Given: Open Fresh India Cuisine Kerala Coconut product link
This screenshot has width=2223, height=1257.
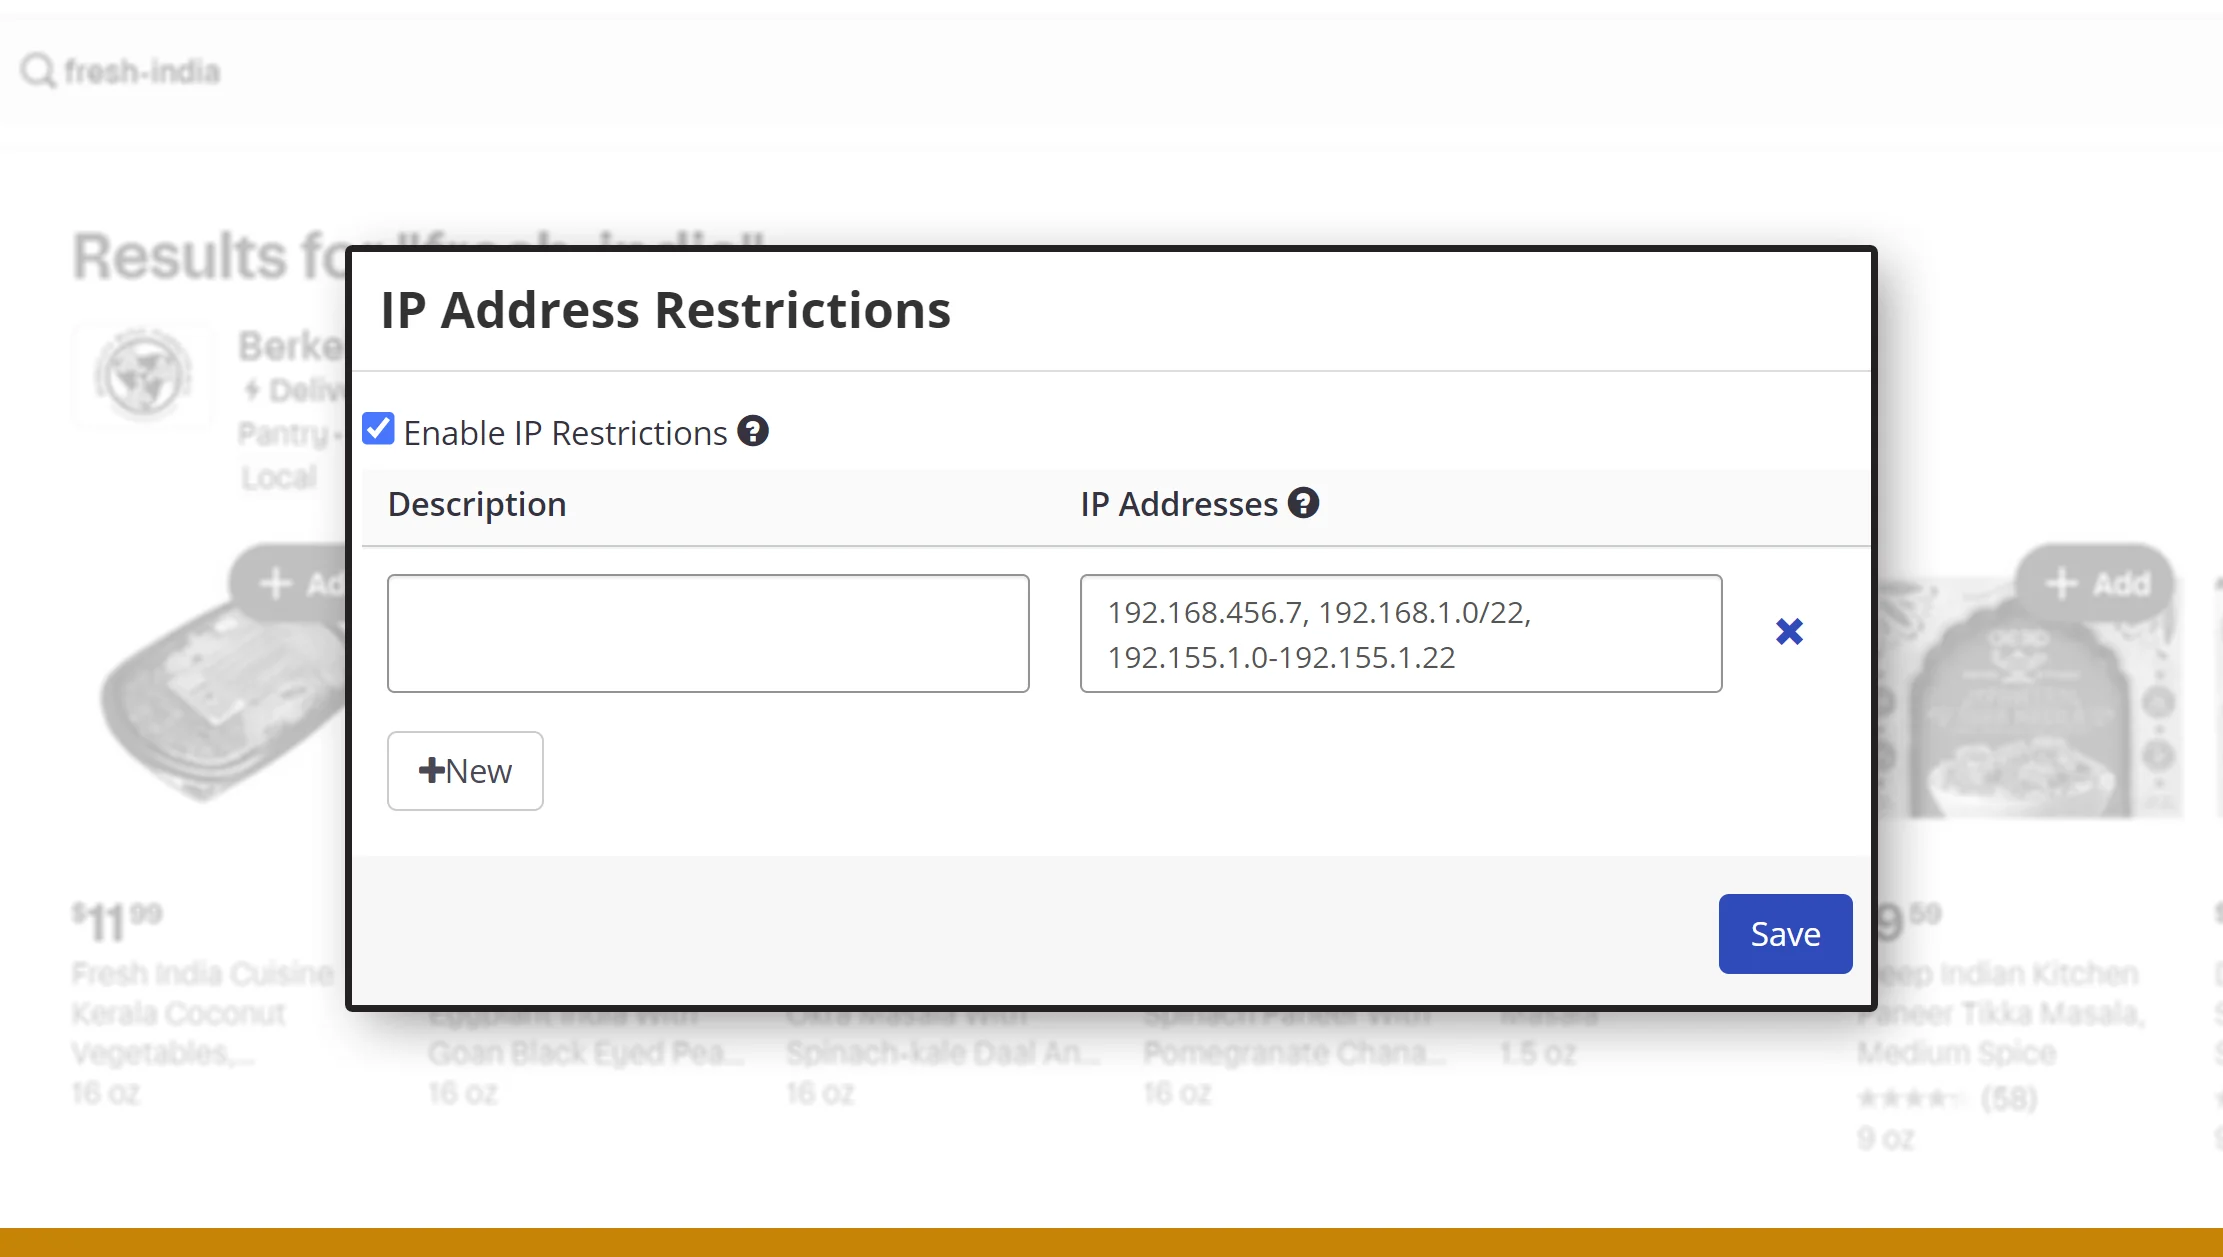Looking at the screenshot, I should coord(202,1012).
